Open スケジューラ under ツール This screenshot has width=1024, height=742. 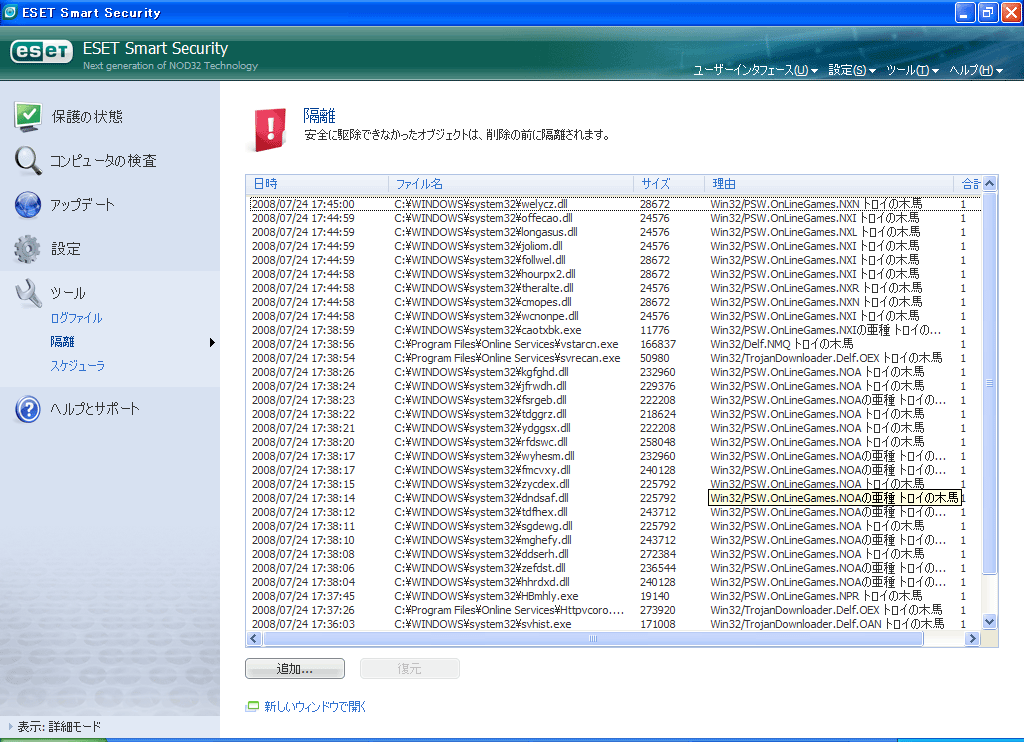pos(78,366)
